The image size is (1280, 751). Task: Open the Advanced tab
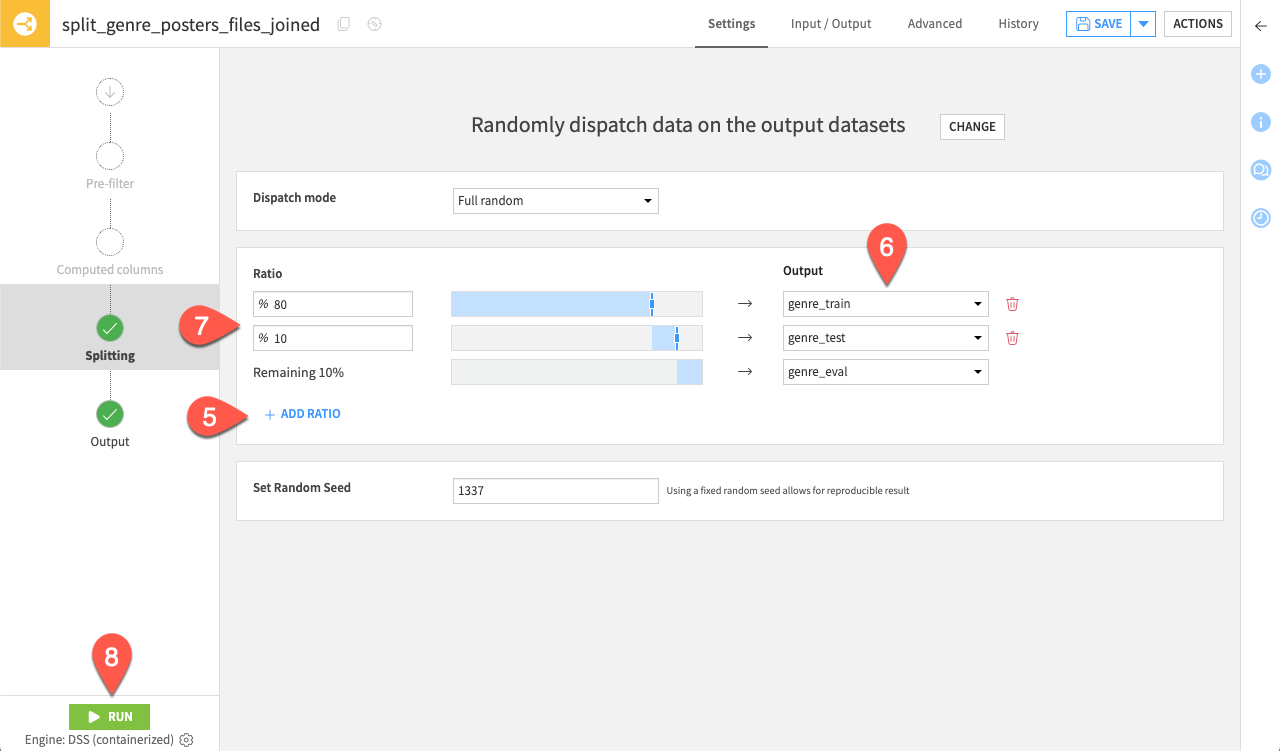[x=934, y=24]
